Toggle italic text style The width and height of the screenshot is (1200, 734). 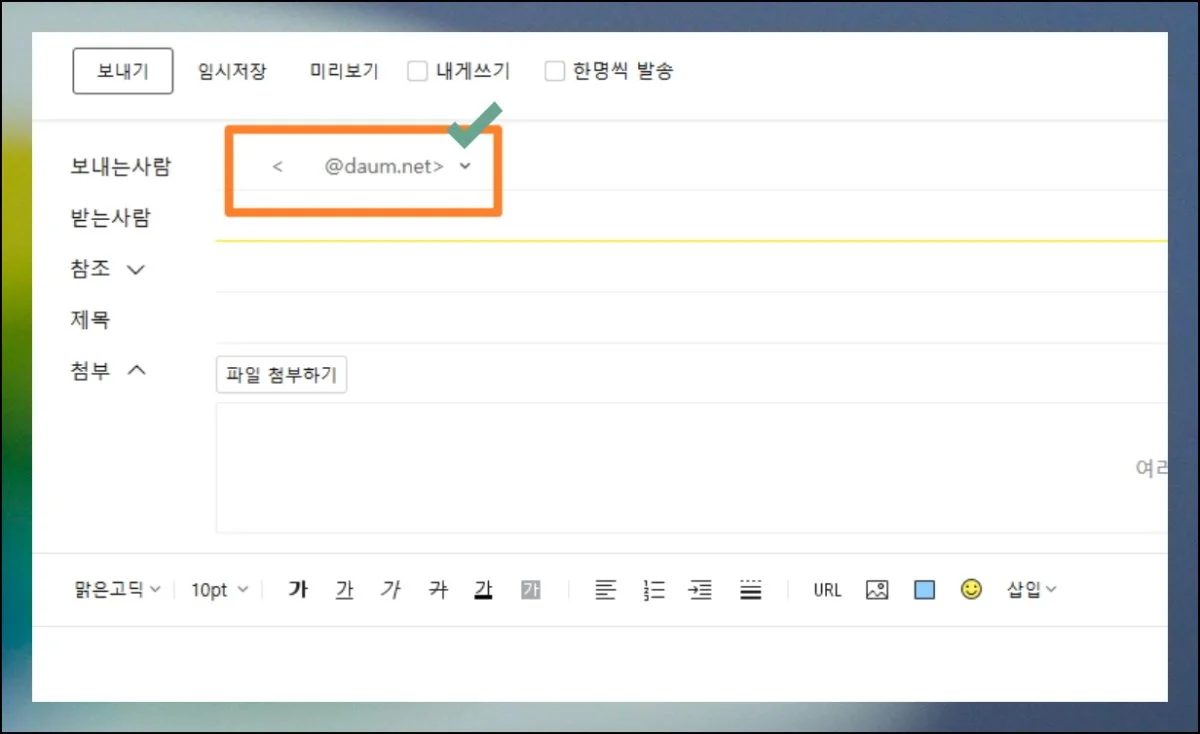tap(391, 589)
